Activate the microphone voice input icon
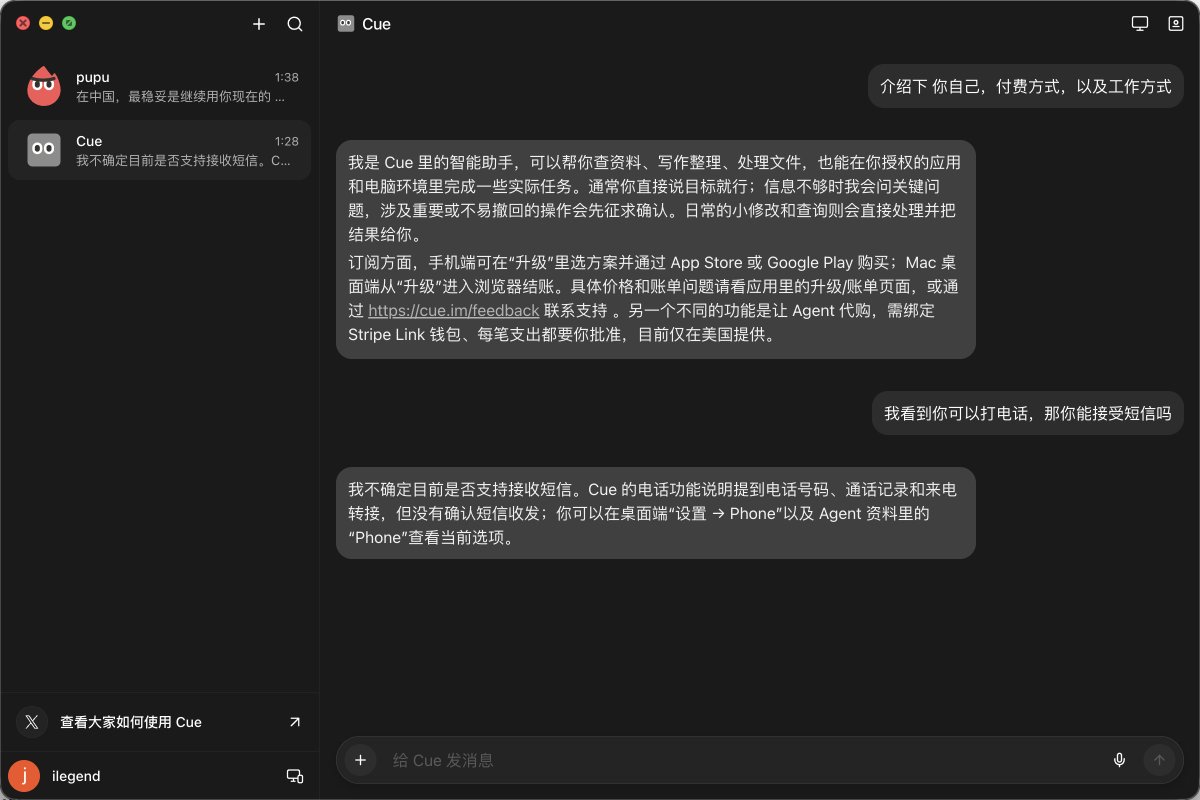Image resolution: width=1200 pixels, height=800 pixels. point(1119,760)
